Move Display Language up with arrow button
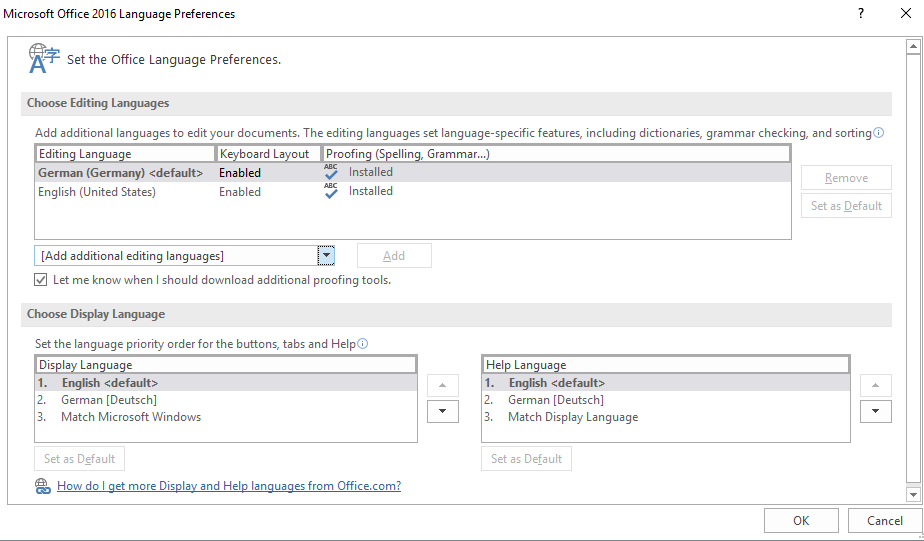Viewport: 924px width, 541px height. pyautogui.click(x=443, y=385)
